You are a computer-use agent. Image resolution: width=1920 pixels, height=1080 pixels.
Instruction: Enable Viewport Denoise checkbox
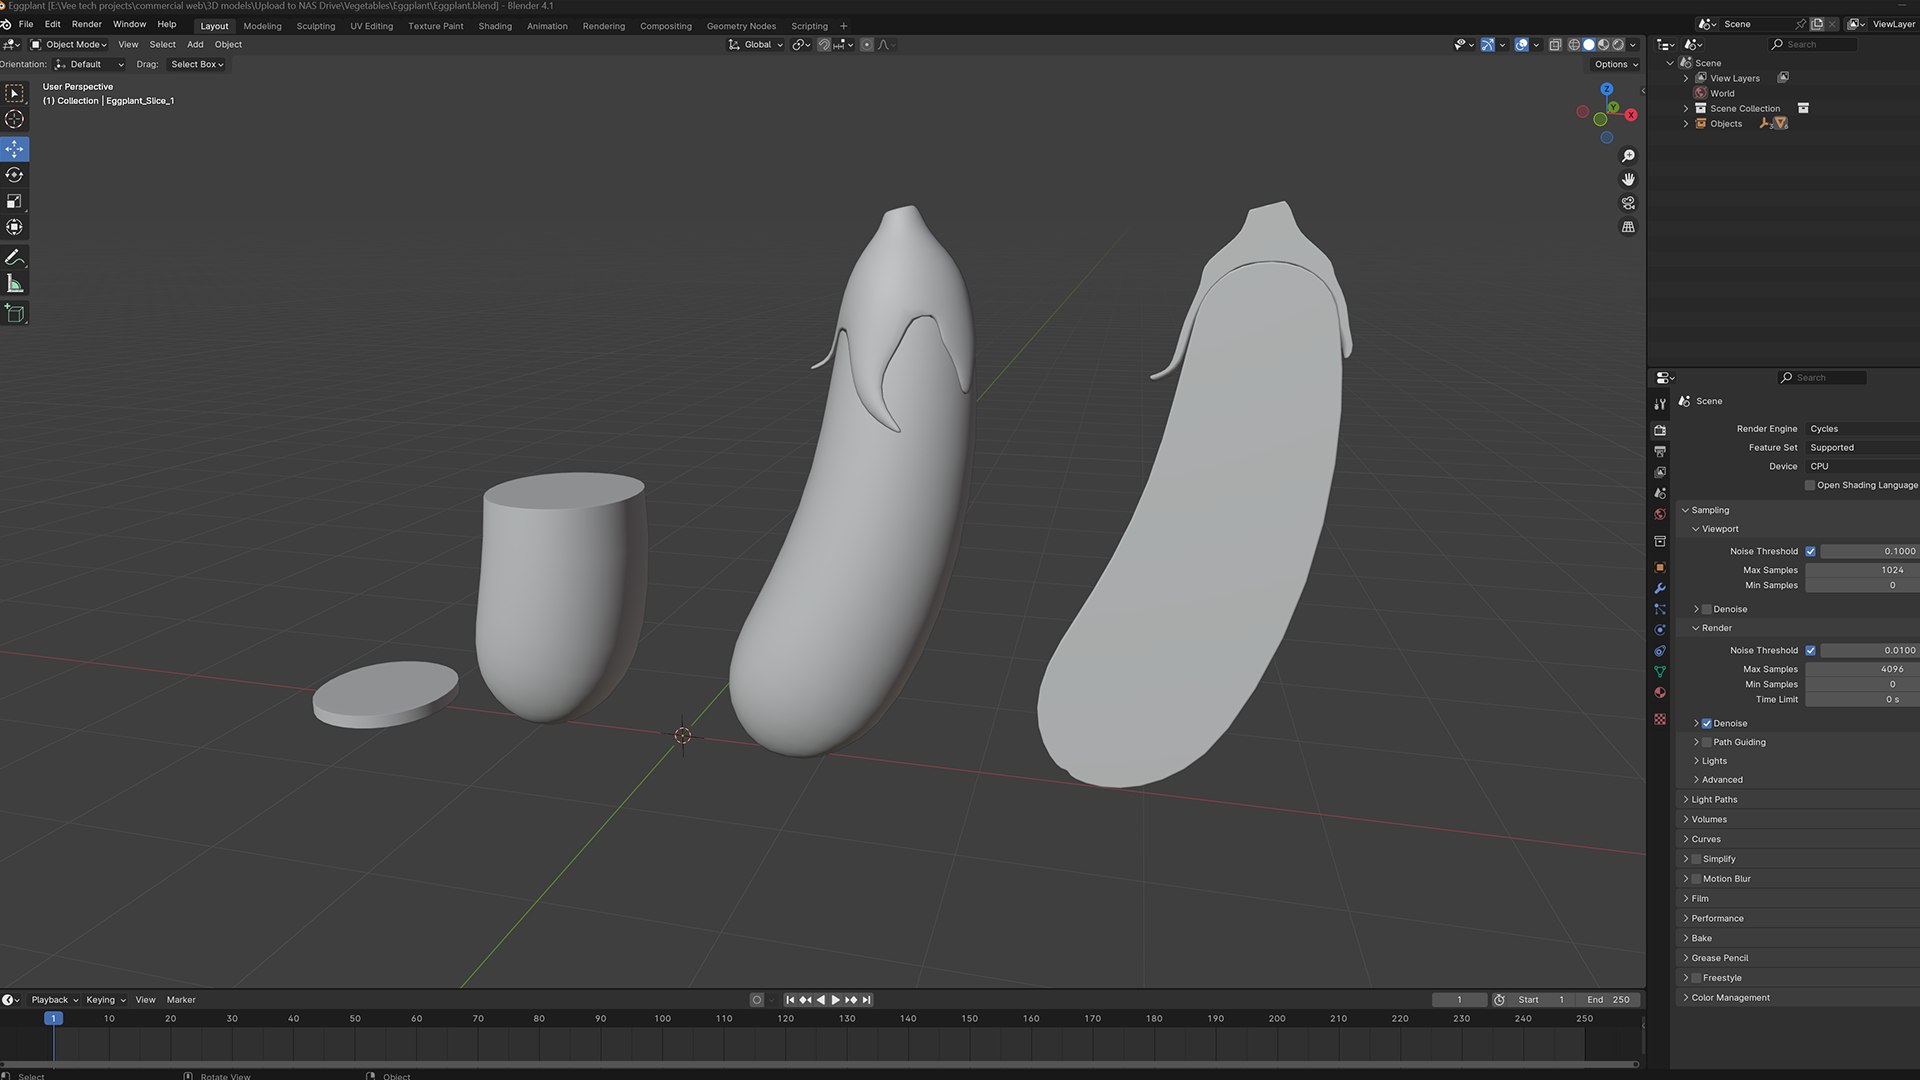click(1707, 609)
